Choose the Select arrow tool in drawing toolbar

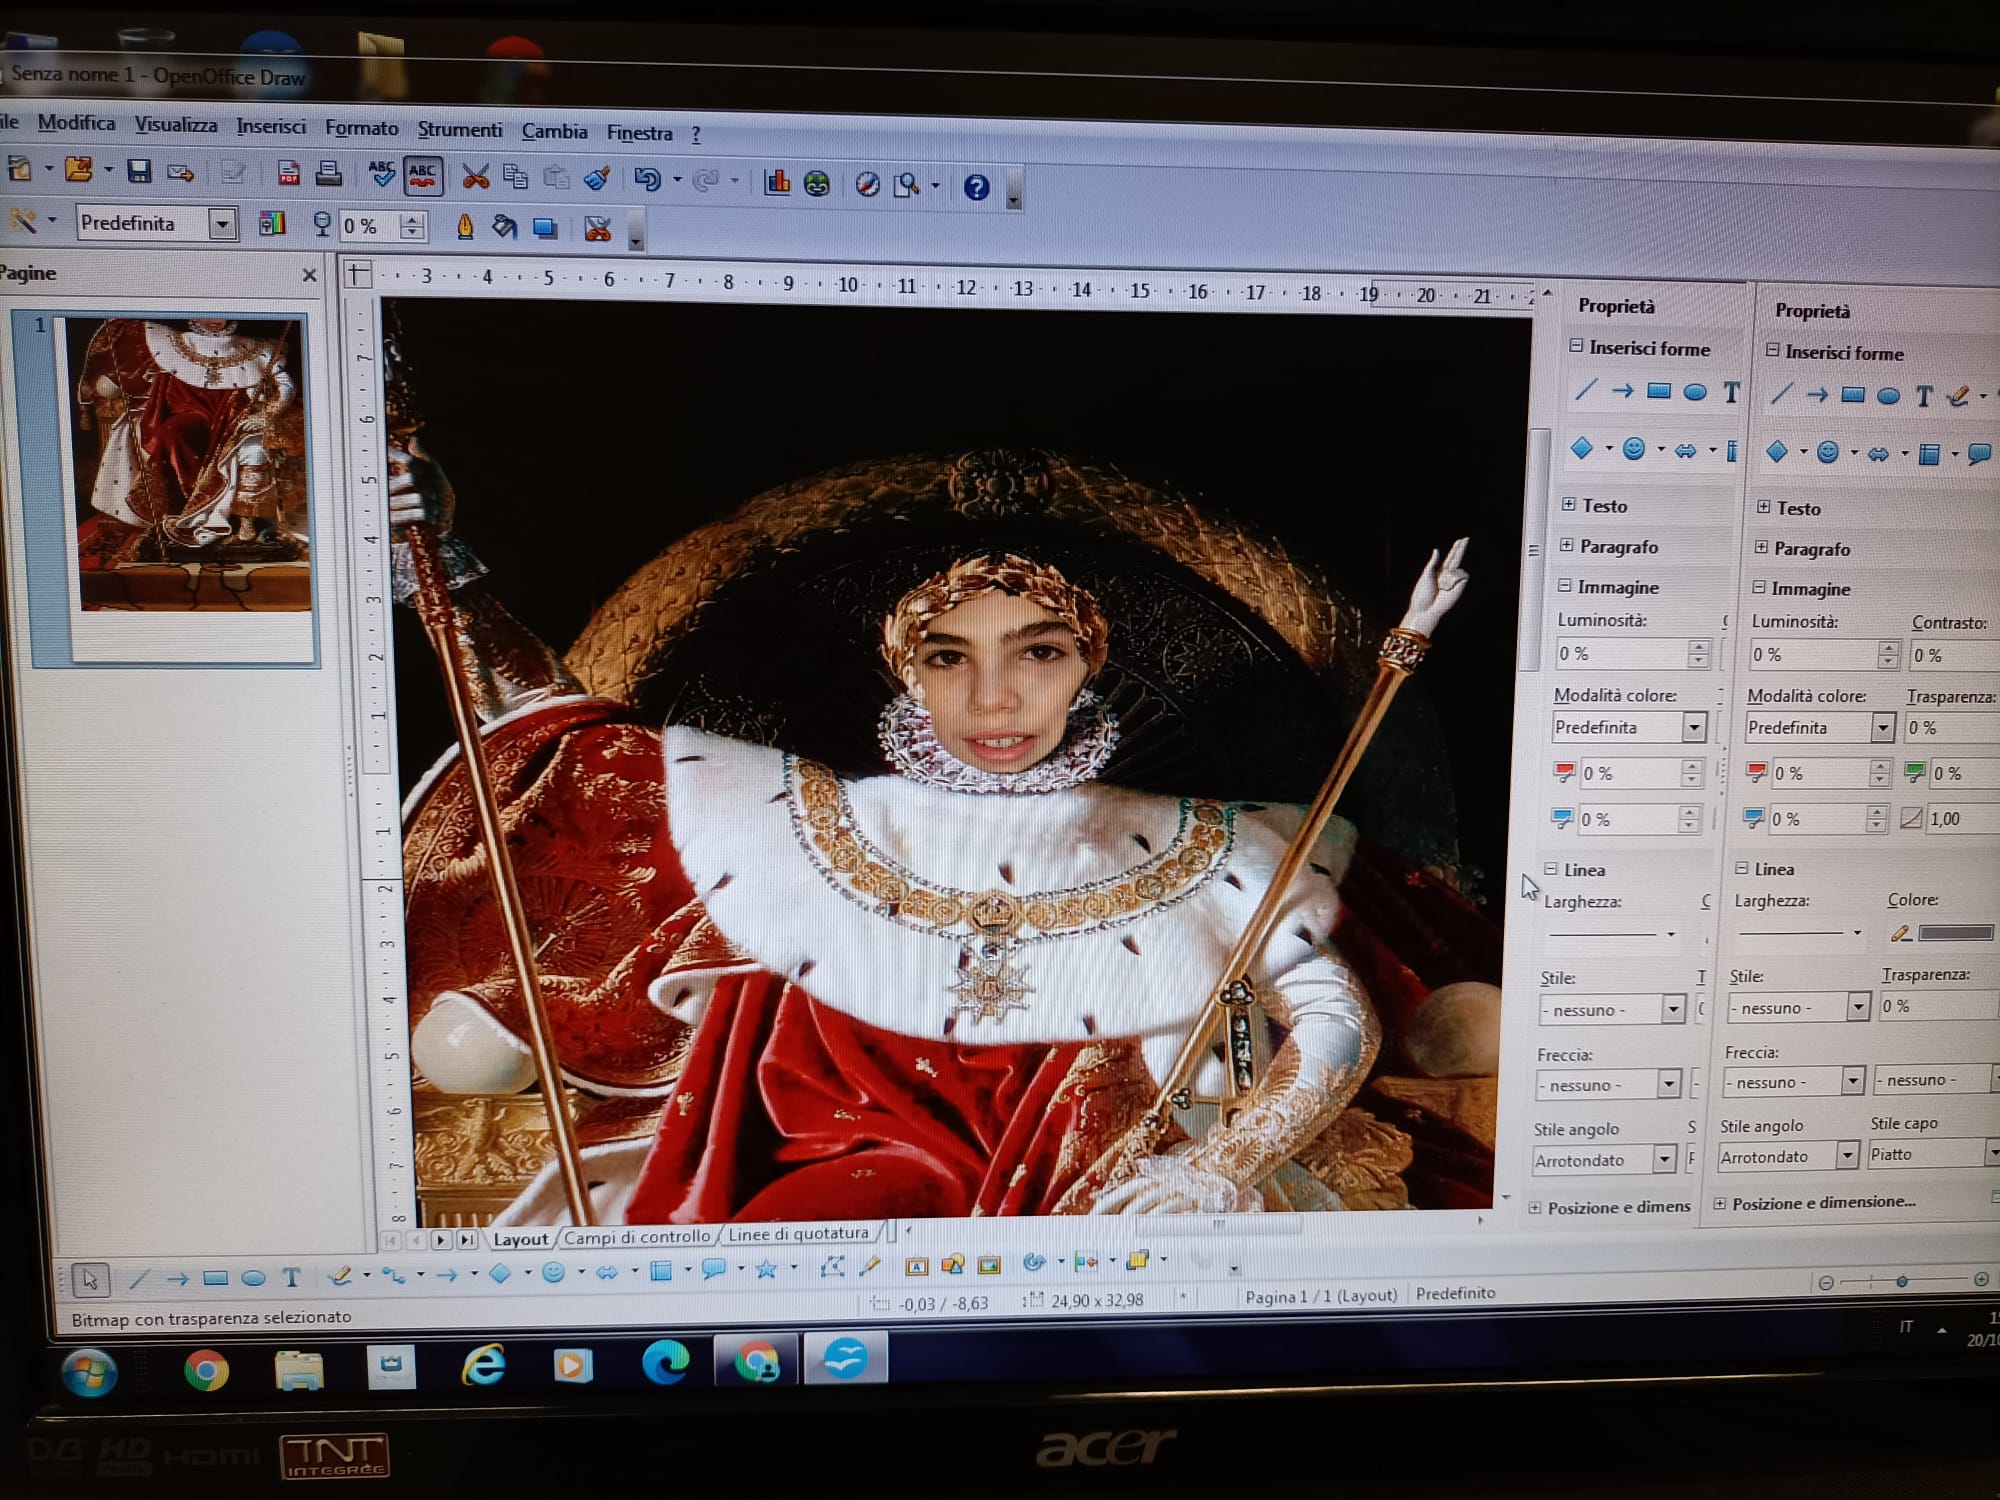click(x=90, y=1278)
